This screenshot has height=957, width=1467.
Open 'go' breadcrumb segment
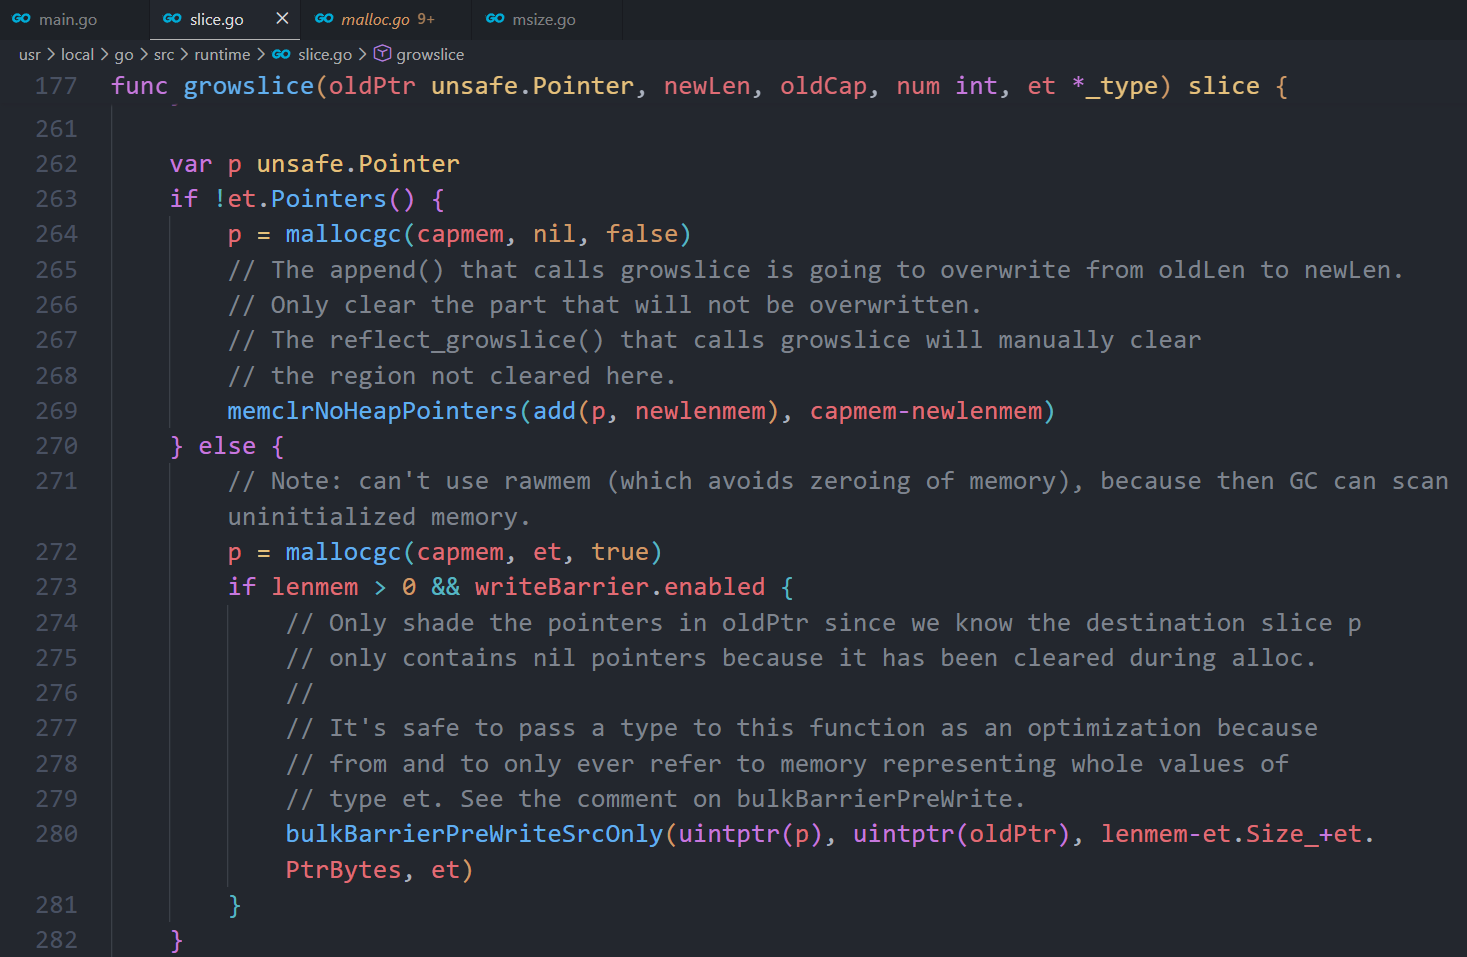click(124, 54)
